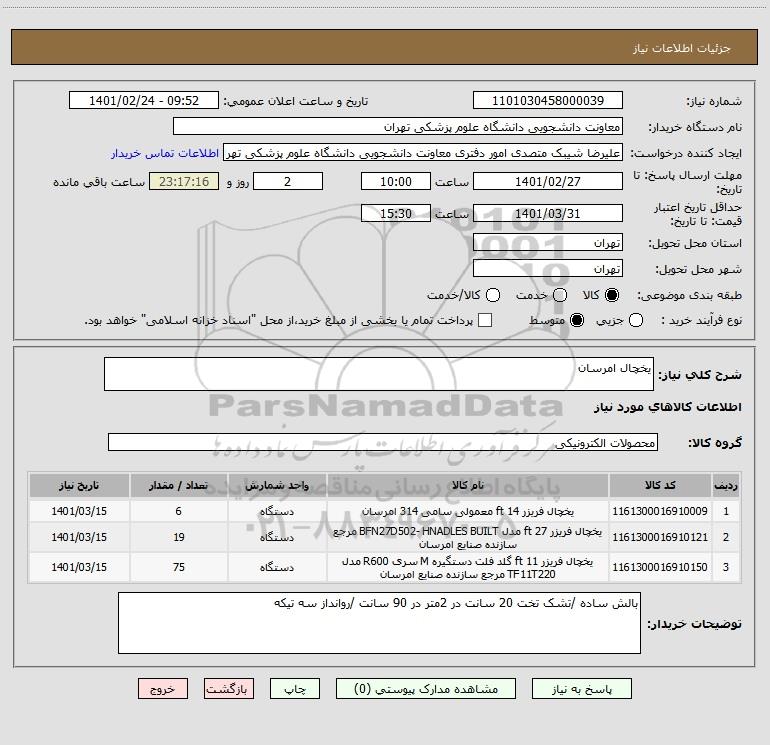Viewport: 770px width, 745px height.
Task: Click quantity cell showing 75
Action: click(x=178, y=567)
